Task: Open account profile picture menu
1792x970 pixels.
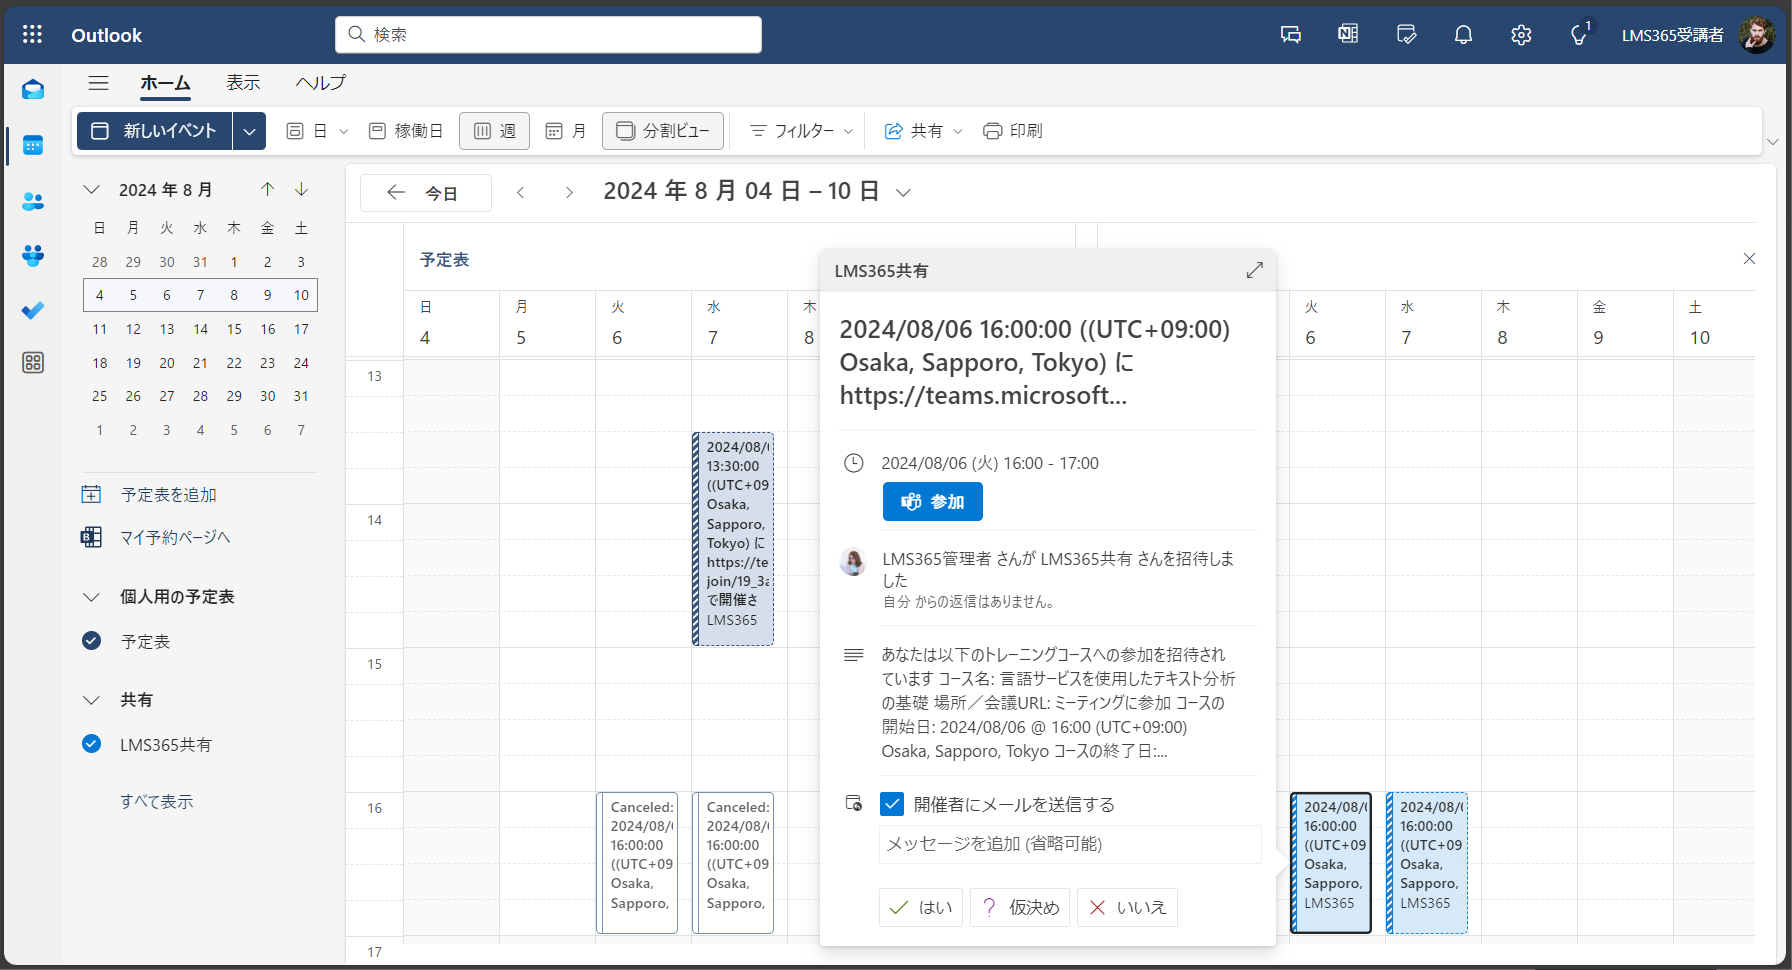Action: [x=1757, y=35]
